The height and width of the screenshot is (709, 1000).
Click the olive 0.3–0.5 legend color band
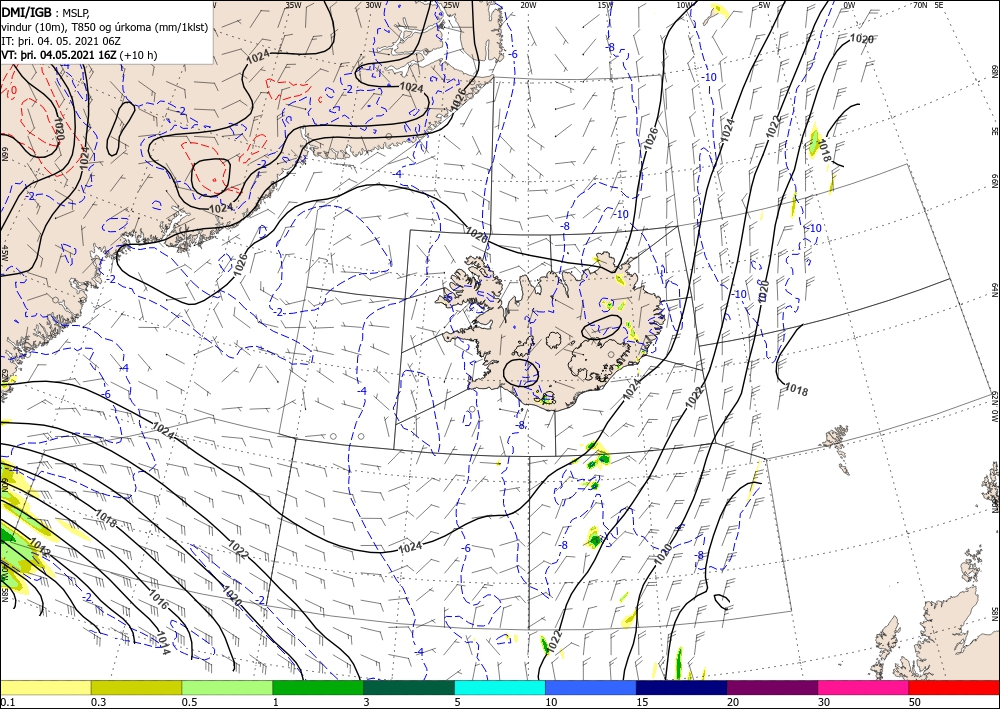click(136, 687)
